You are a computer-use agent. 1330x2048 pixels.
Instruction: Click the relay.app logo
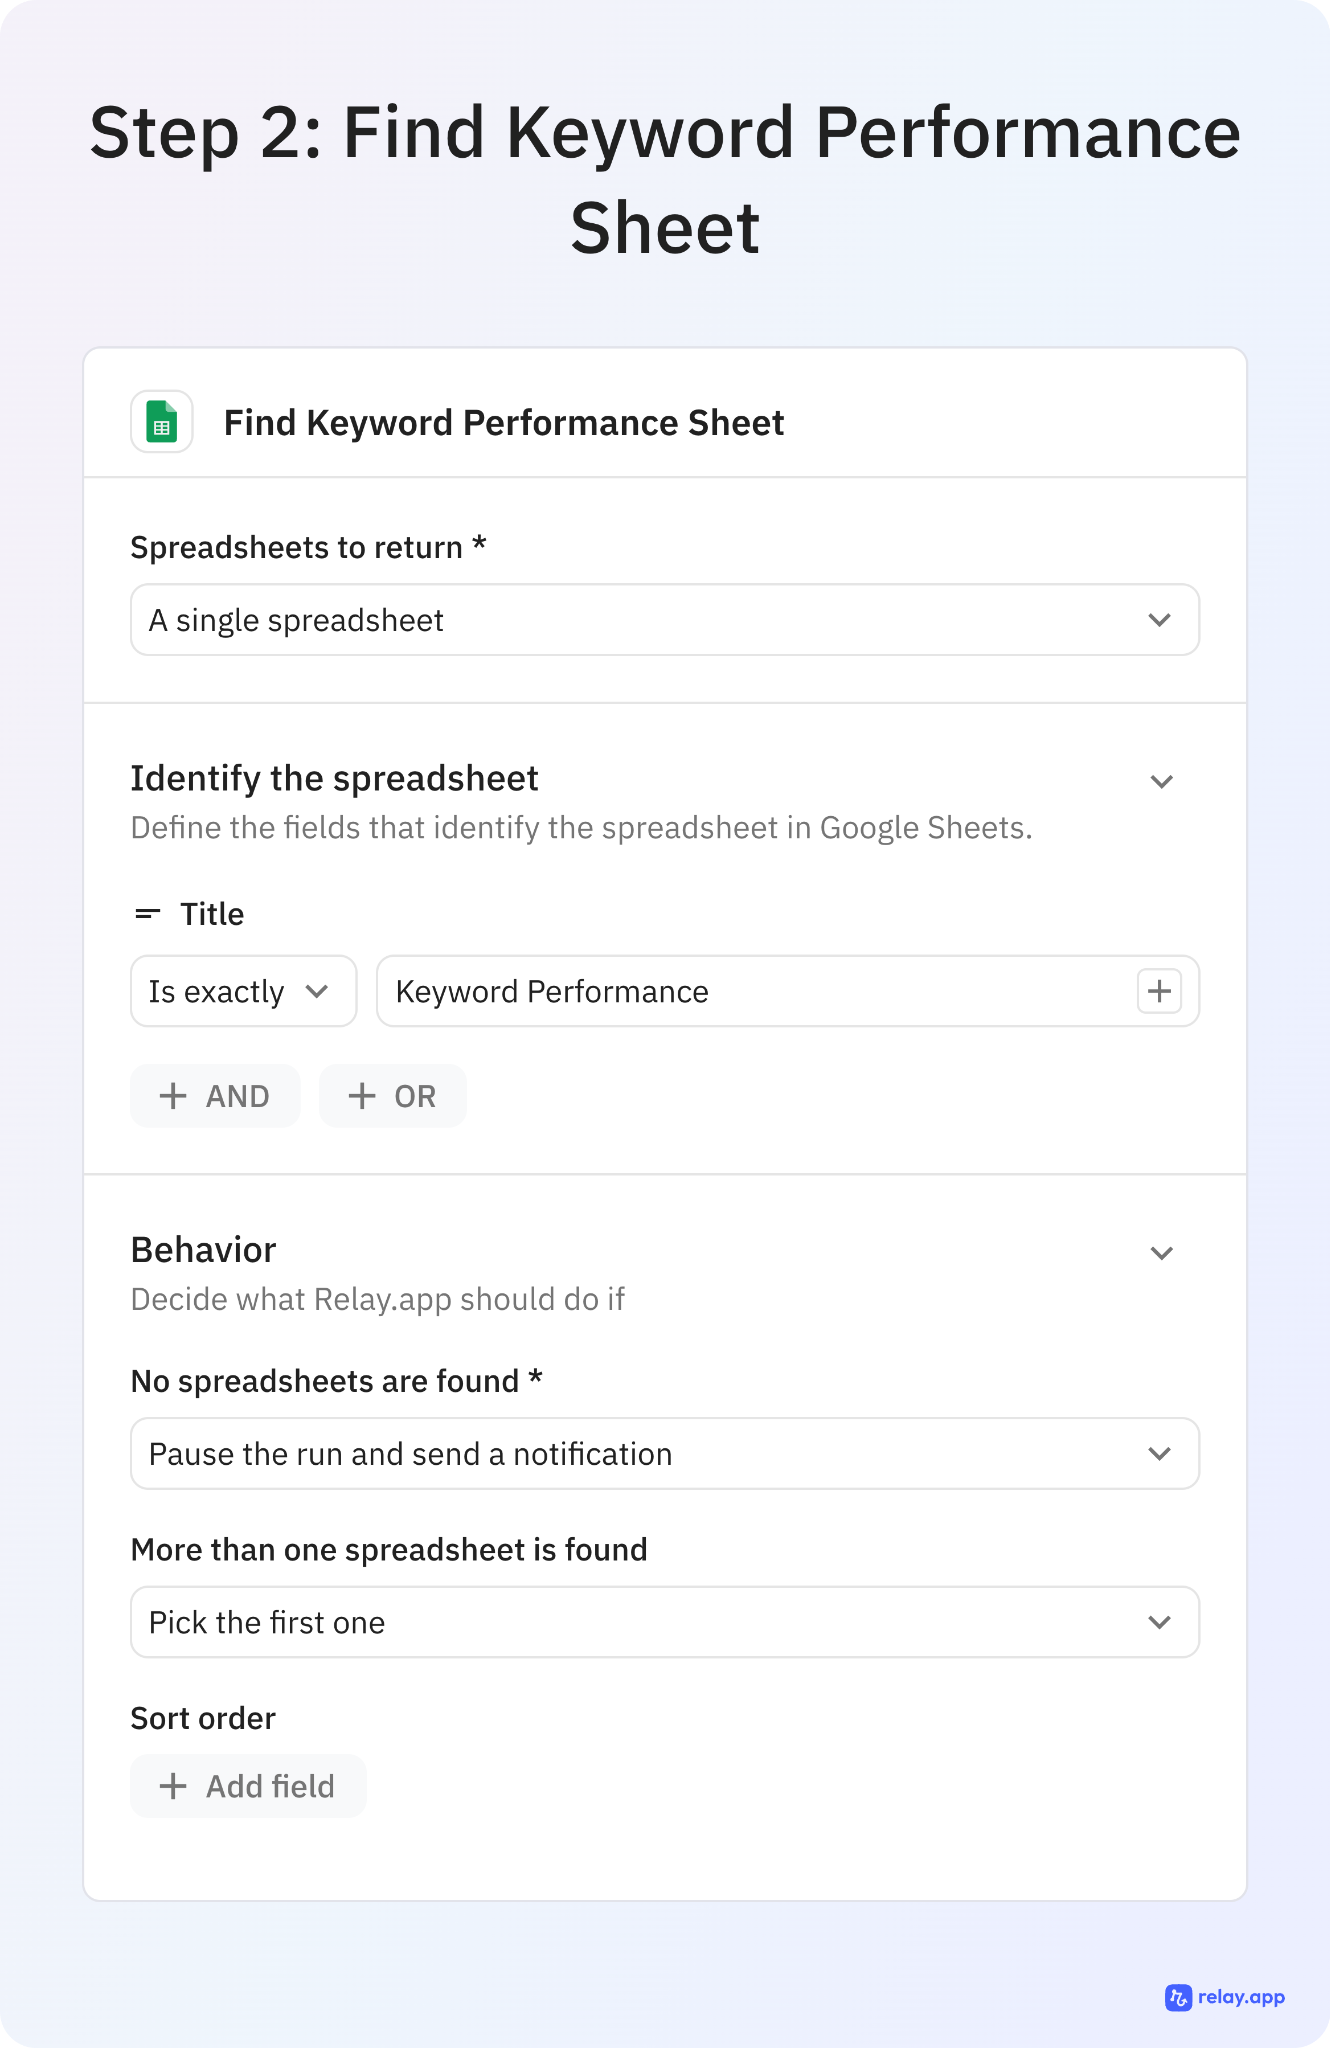[1225, 1997]
